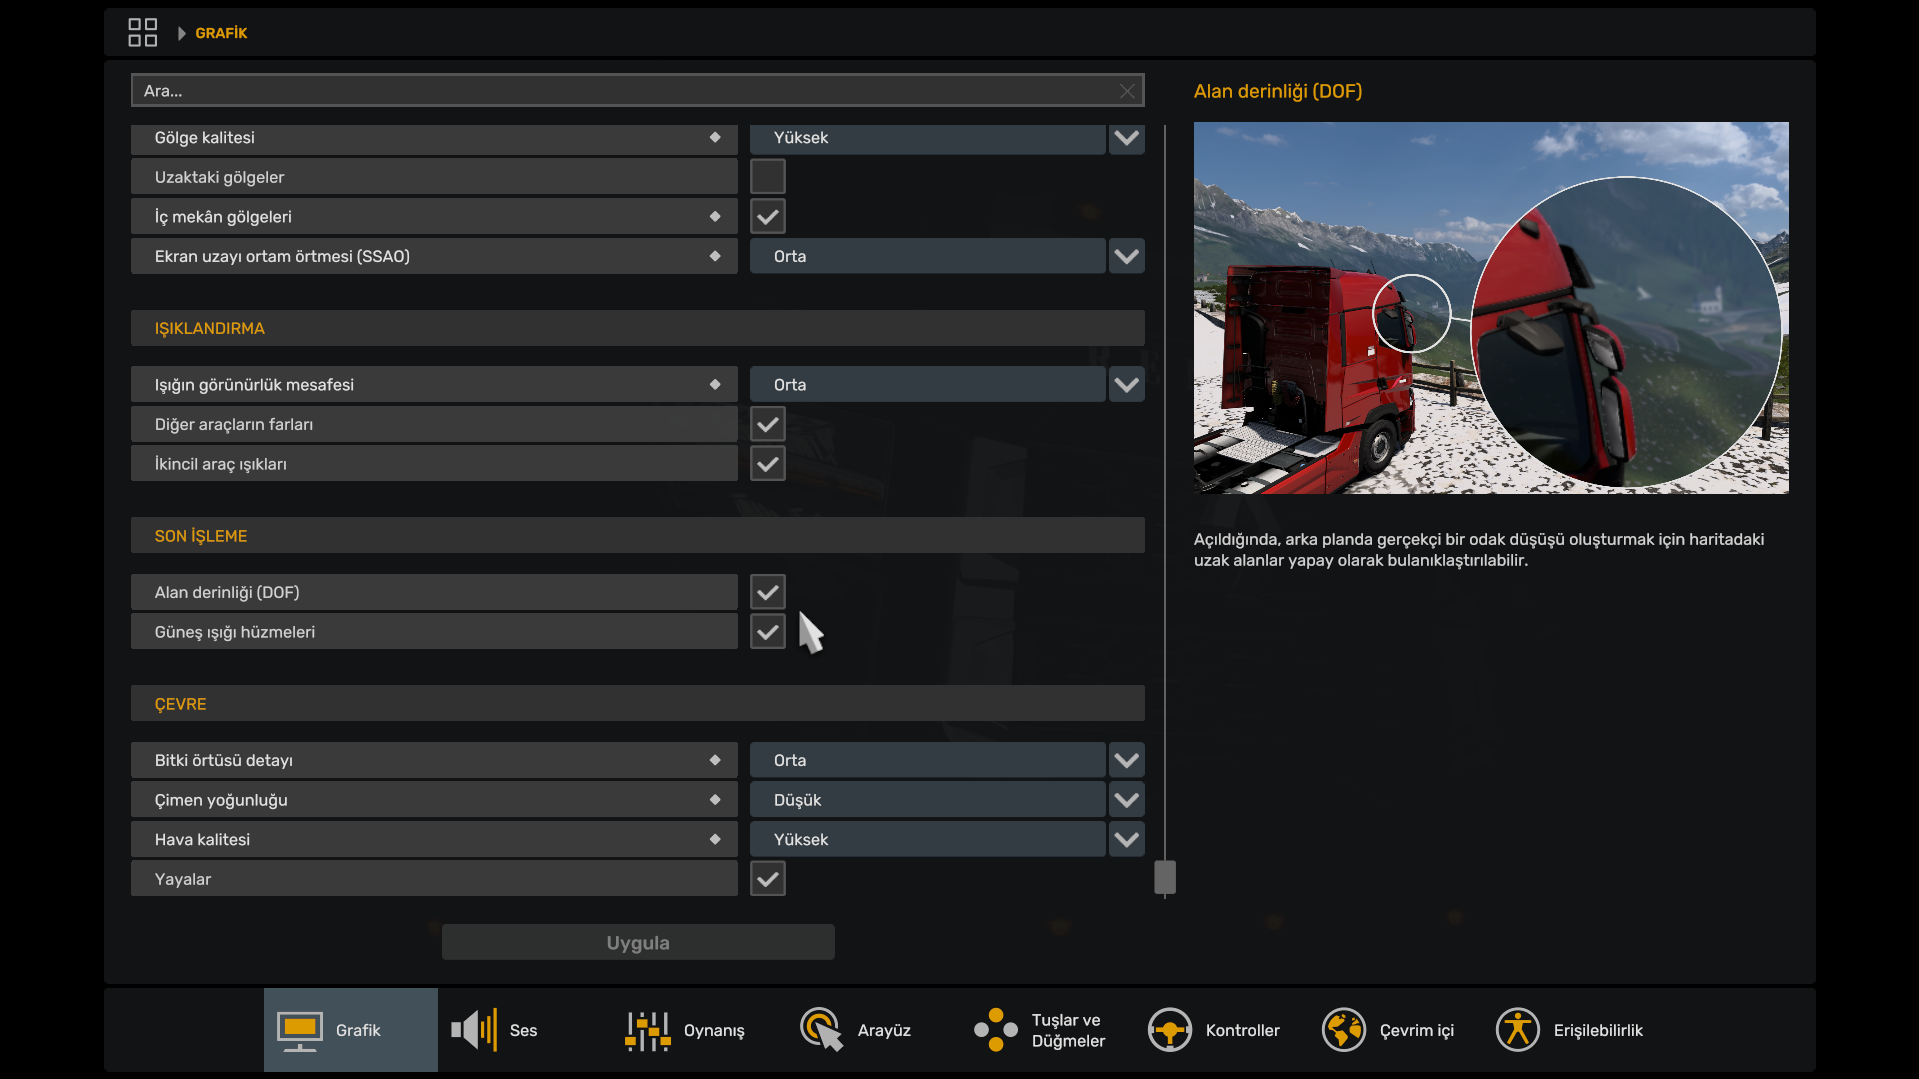The height and width of the screenshot is (1079, 1919).
Task: Switch to Grafik tab
Action: (x=351, y=1030)
